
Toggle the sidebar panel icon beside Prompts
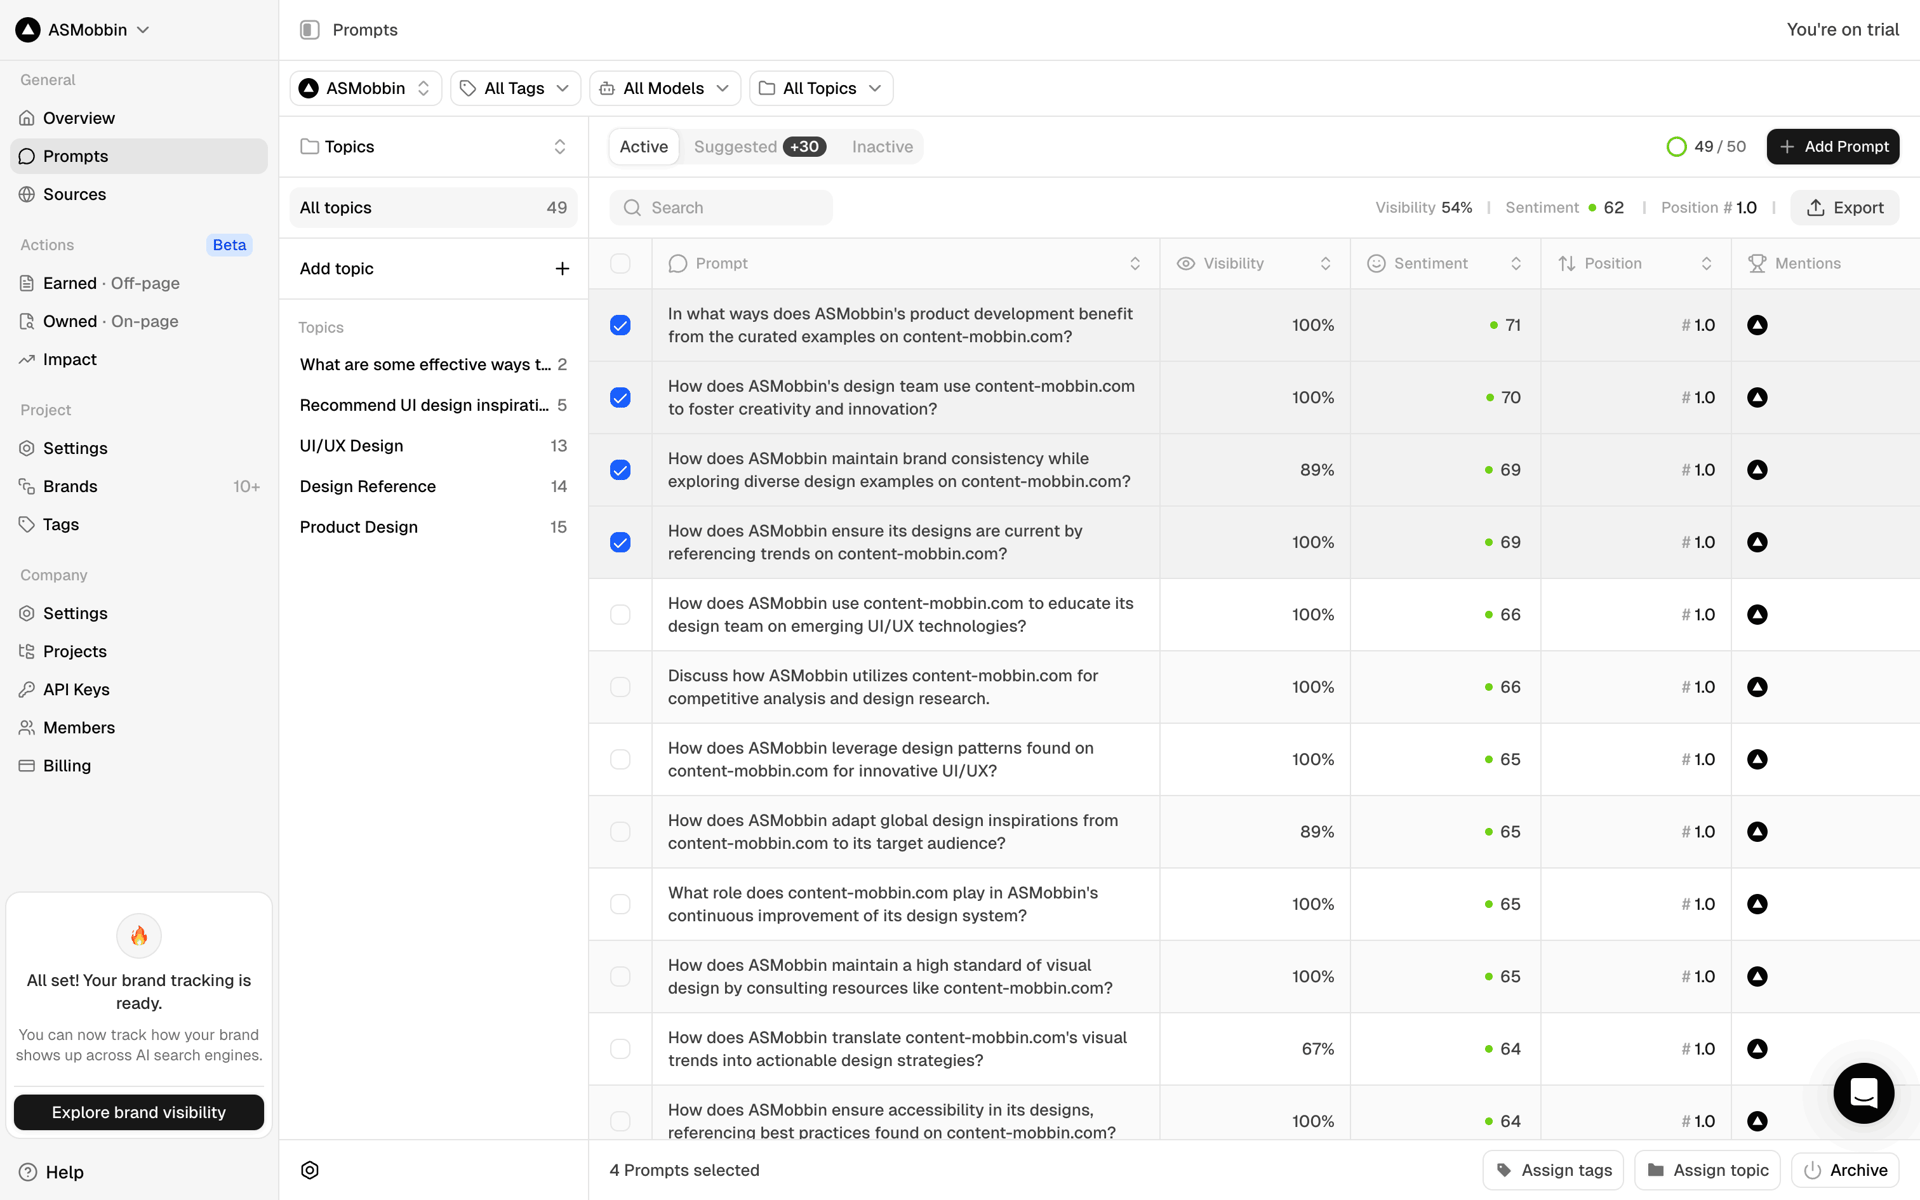310,30
